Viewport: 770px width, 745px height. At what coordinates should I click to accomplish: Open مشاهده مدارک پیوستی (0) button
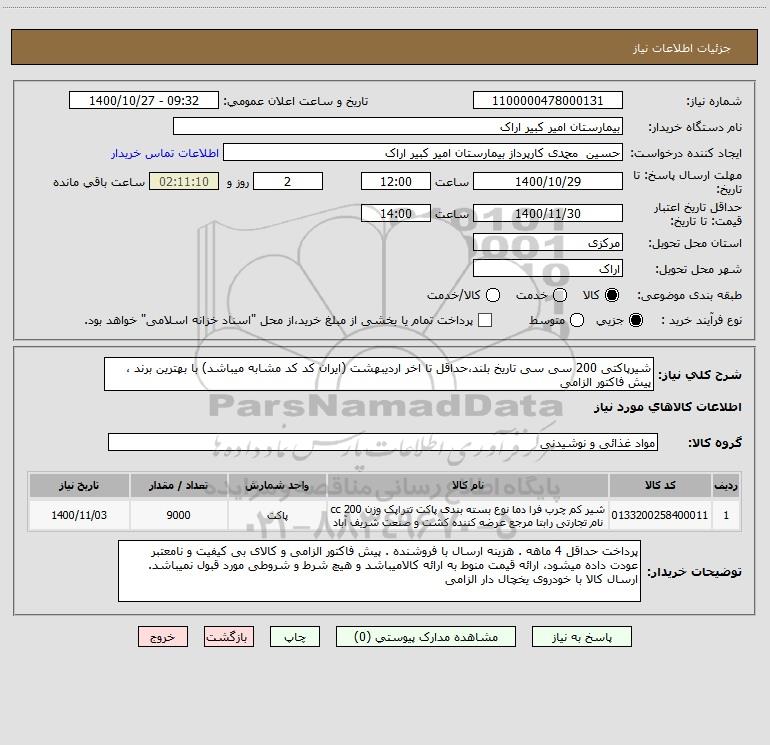click(426, 637)
